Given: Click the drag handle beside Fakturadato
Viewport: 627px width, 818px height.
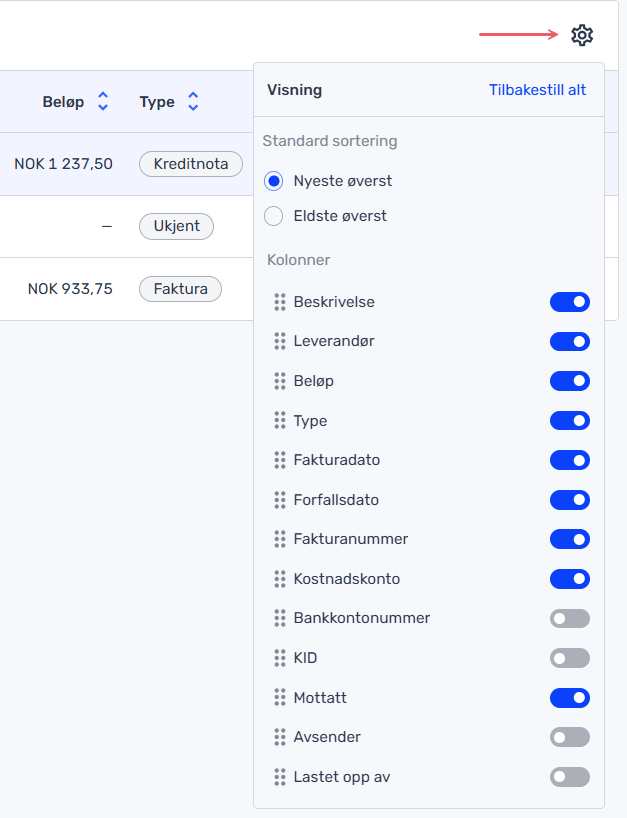Looking at the screenshot, I should pyautogui.click(x=280, y=460).
